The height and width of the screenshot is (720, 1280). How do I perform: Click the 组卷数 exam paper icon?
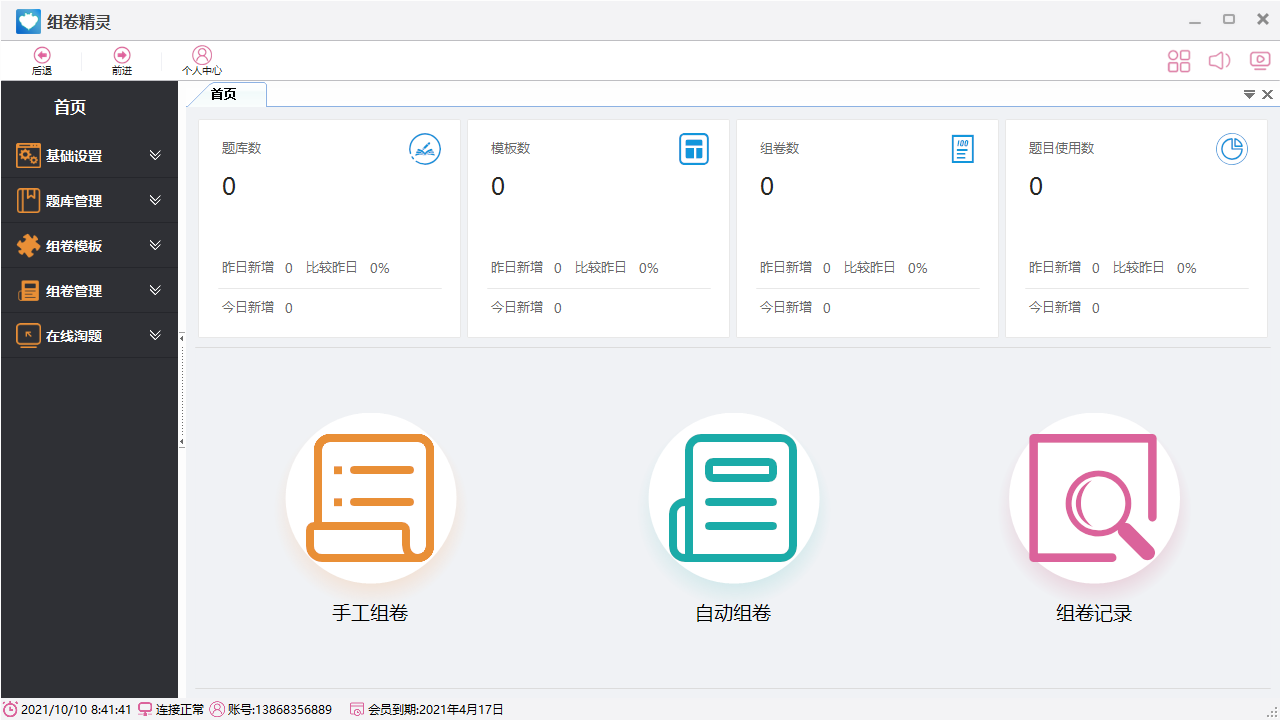click(x=962, y=149)
